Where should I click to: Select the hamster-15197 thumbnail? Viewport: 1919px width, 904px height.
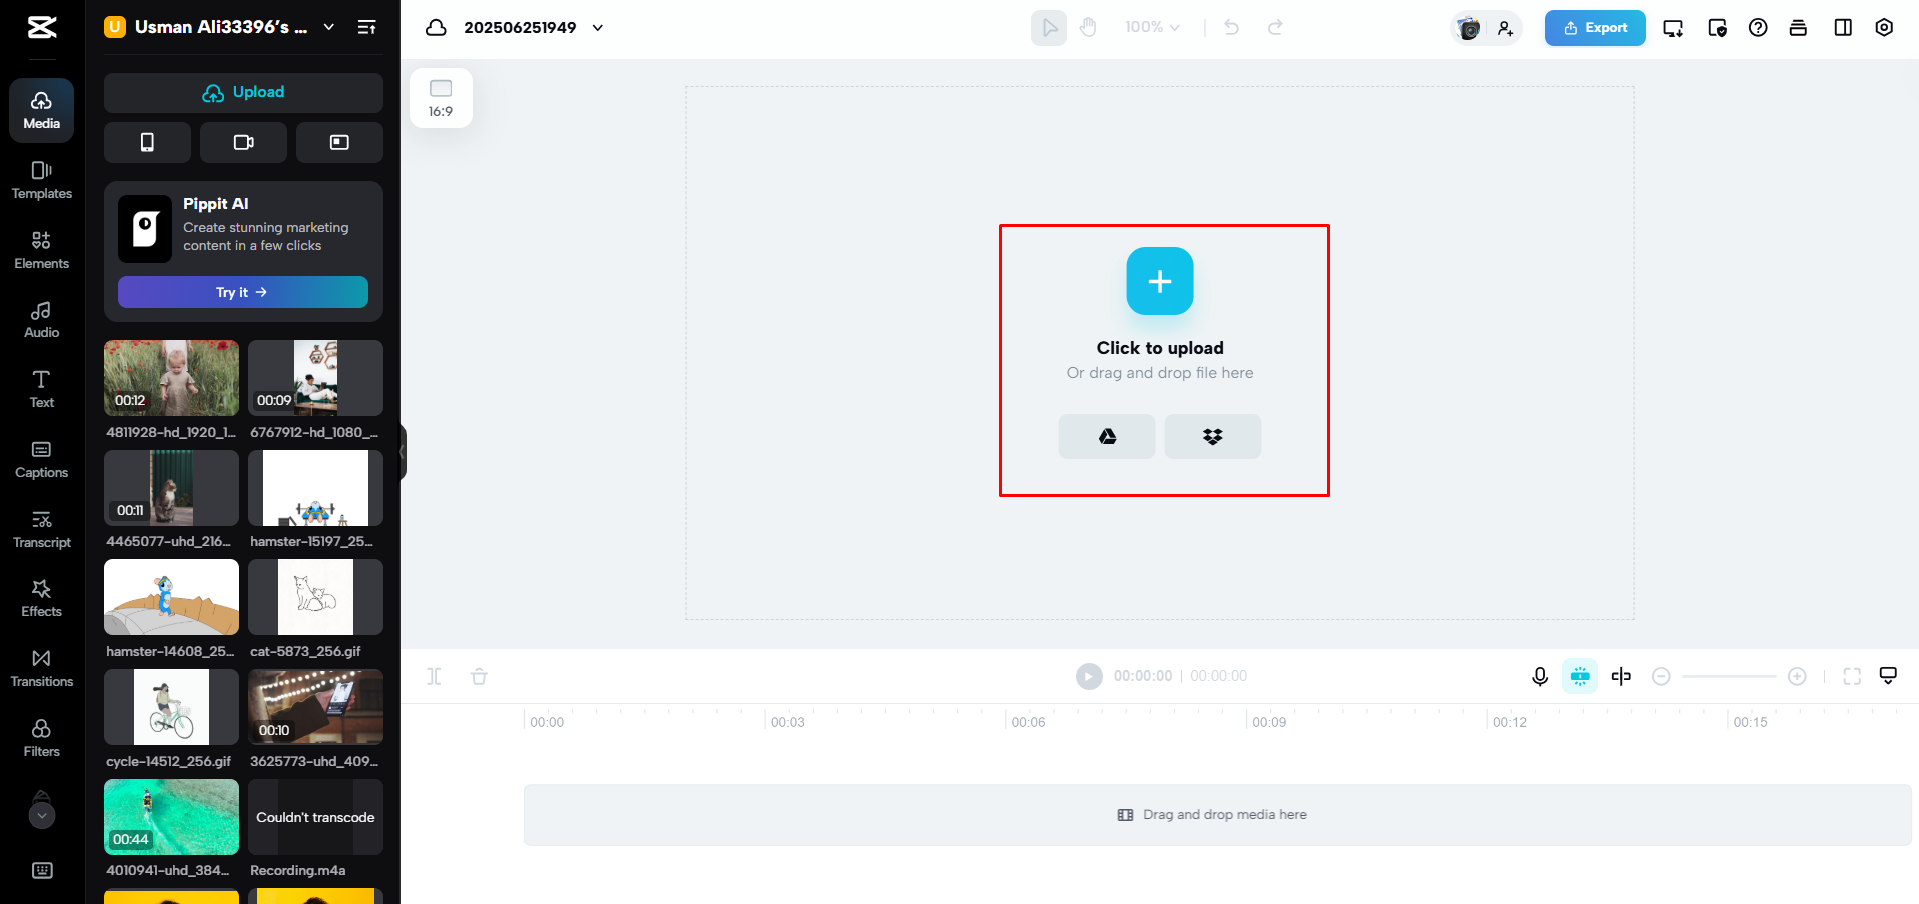[315, 488]
